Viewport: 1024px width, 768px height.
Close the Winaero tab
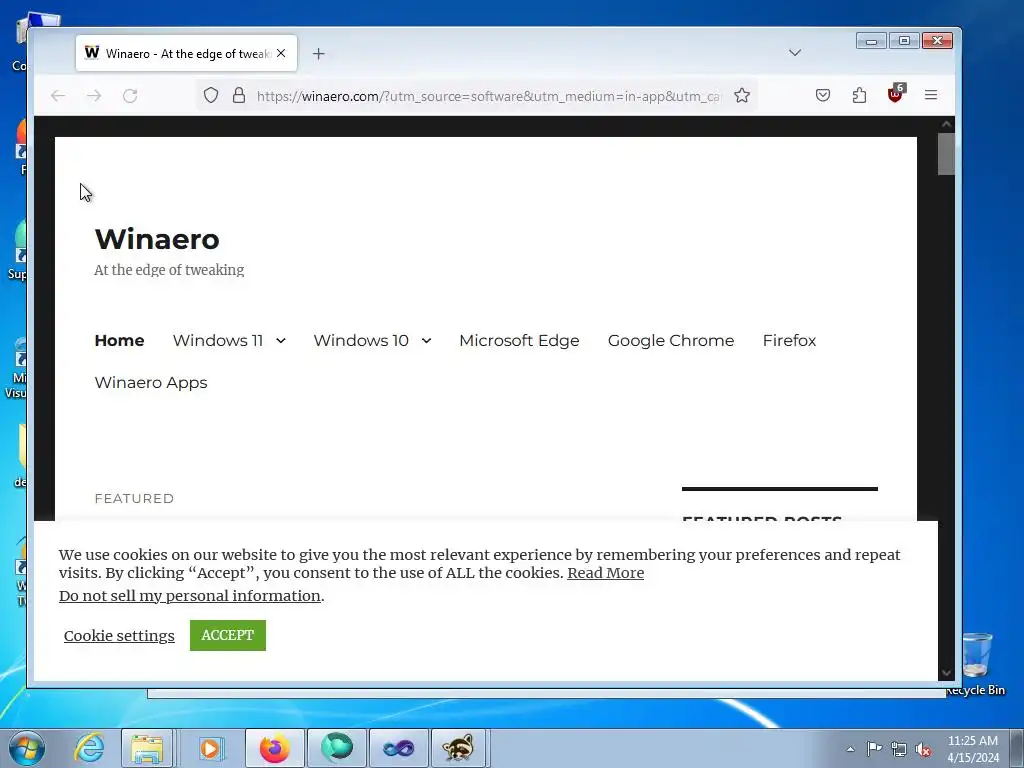pos(281,54)
